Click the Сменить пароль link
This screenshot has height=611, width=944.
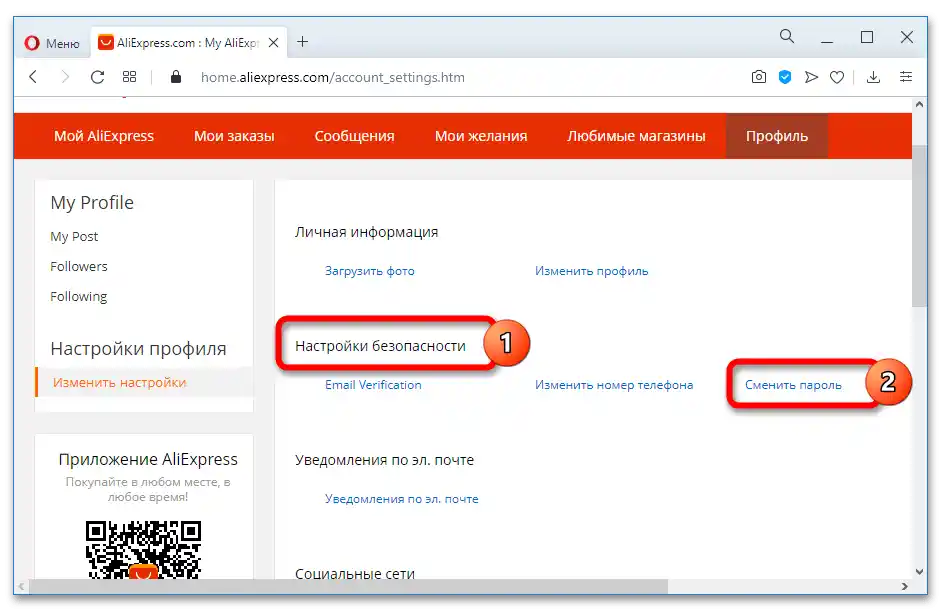tap(793, 385)
